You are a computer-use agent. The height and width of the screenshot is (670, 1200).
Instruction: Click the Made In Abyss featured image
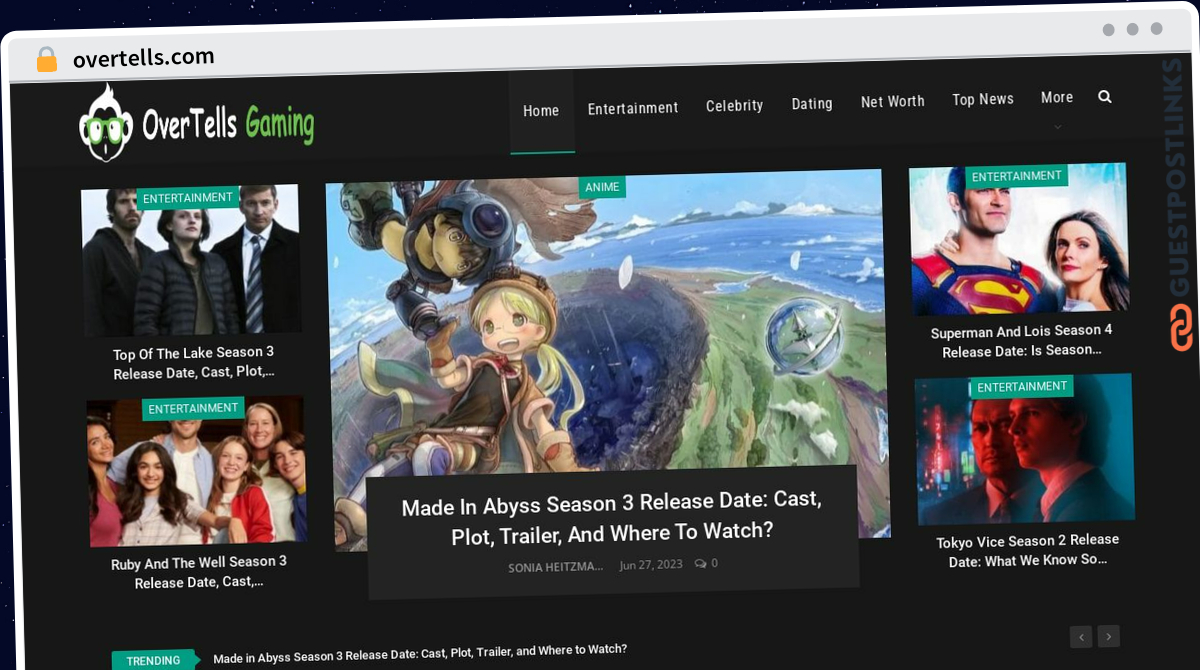[607, 330]
